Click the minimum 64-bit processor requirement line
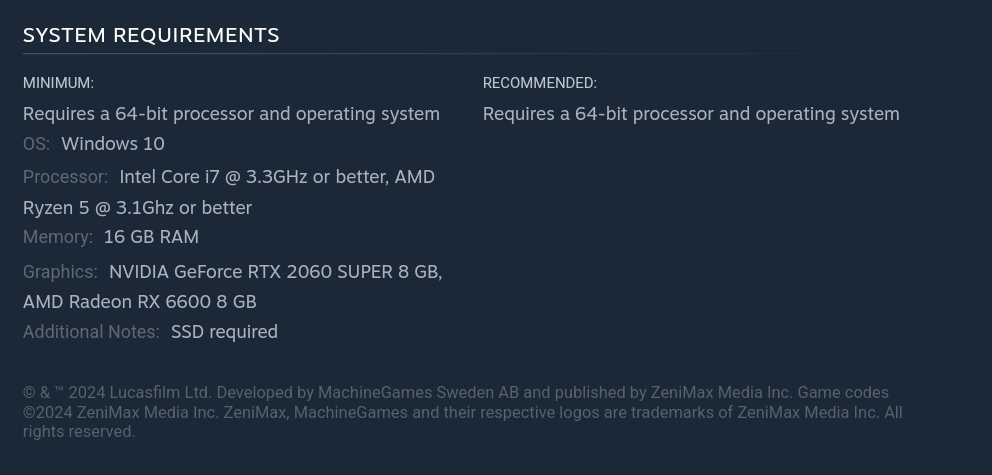 (231, 114)
